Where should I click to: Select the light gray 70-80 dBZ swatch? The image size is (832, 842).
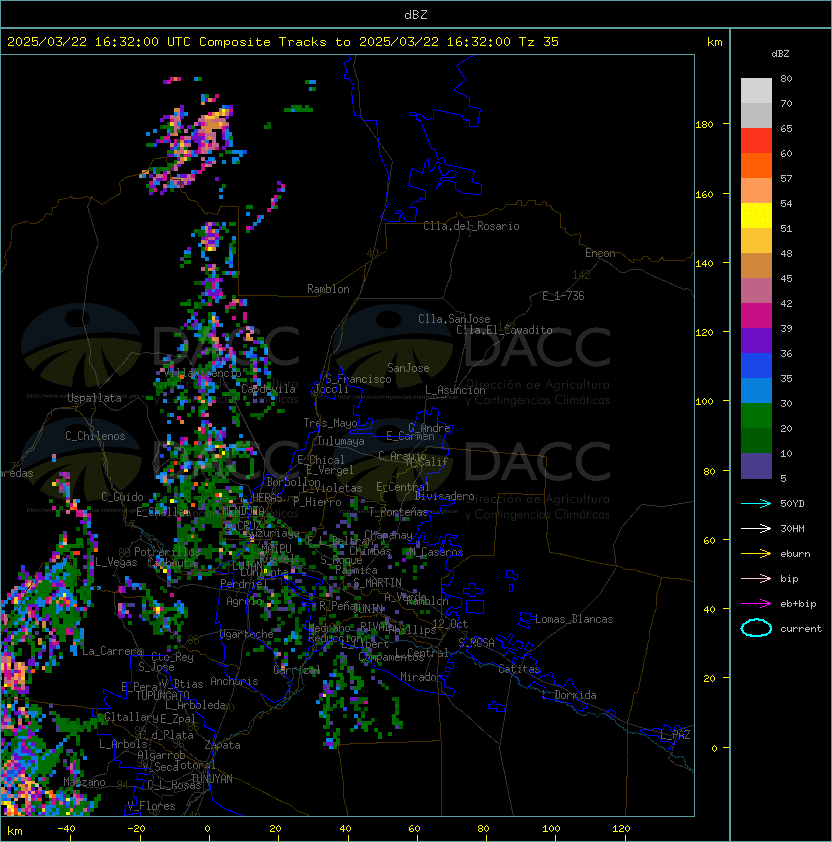click(x=756, y=91)
